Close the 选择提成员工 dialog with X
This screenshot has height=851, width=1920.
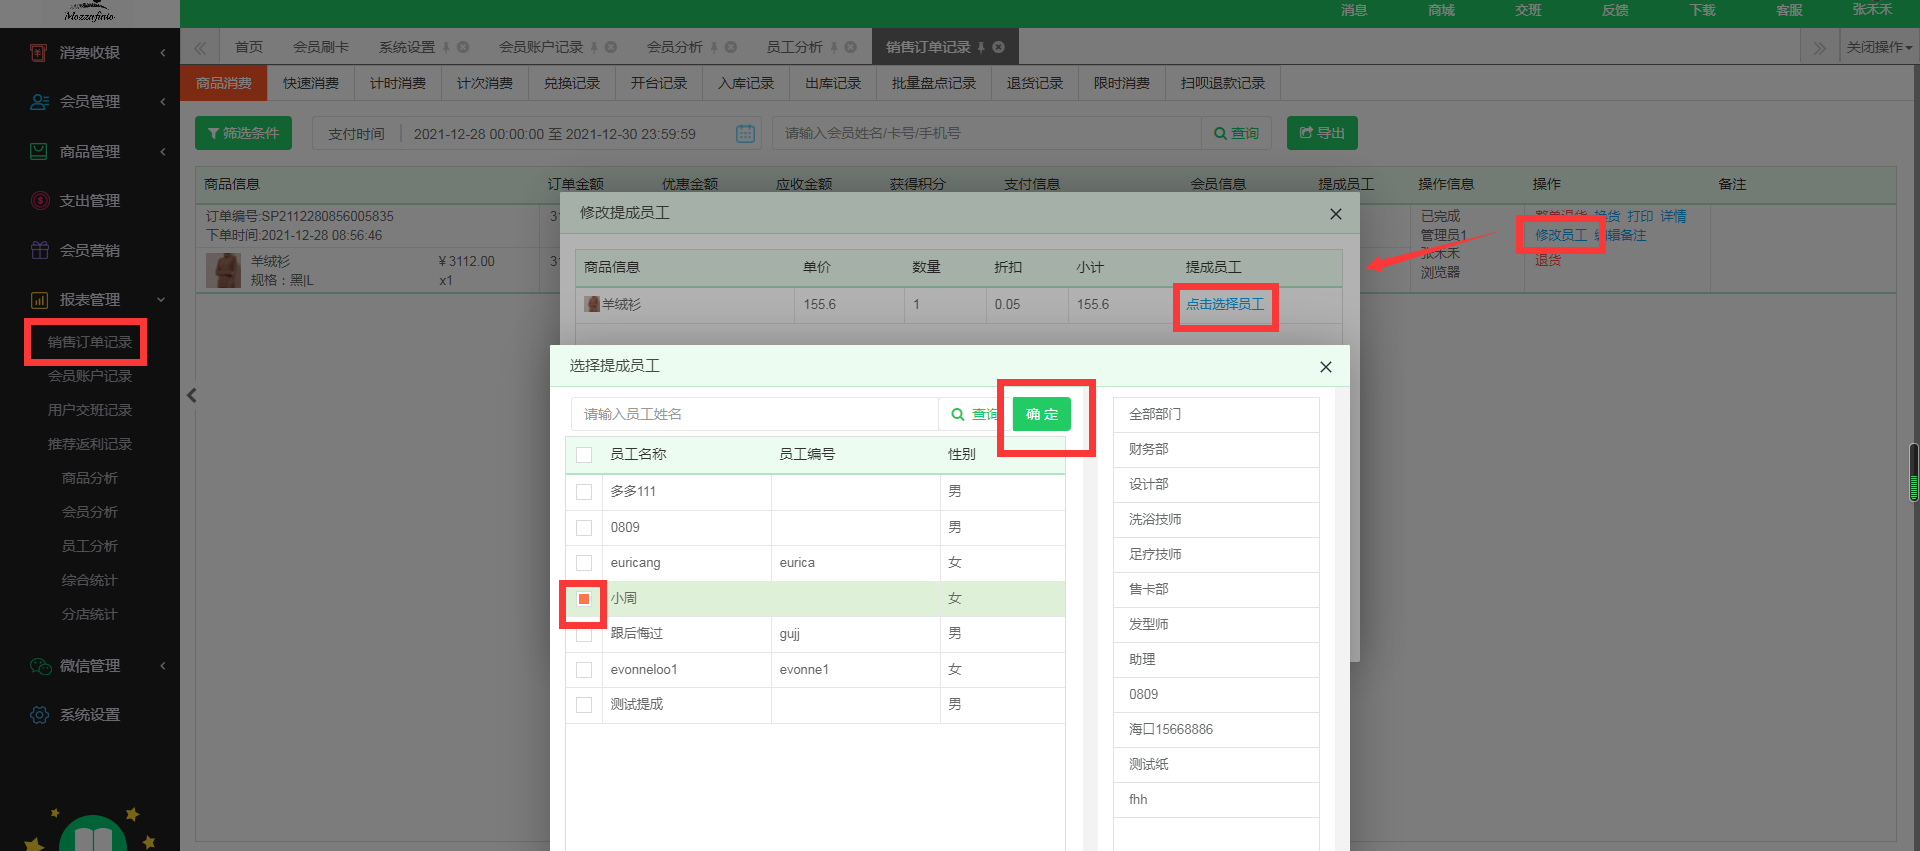coord(1325,367)
